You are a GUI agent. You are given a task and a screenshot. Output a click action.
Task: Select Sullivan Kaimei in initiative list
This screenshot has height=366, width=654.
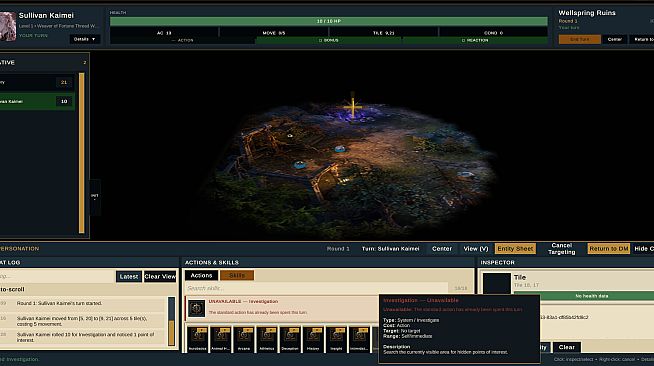37,101
